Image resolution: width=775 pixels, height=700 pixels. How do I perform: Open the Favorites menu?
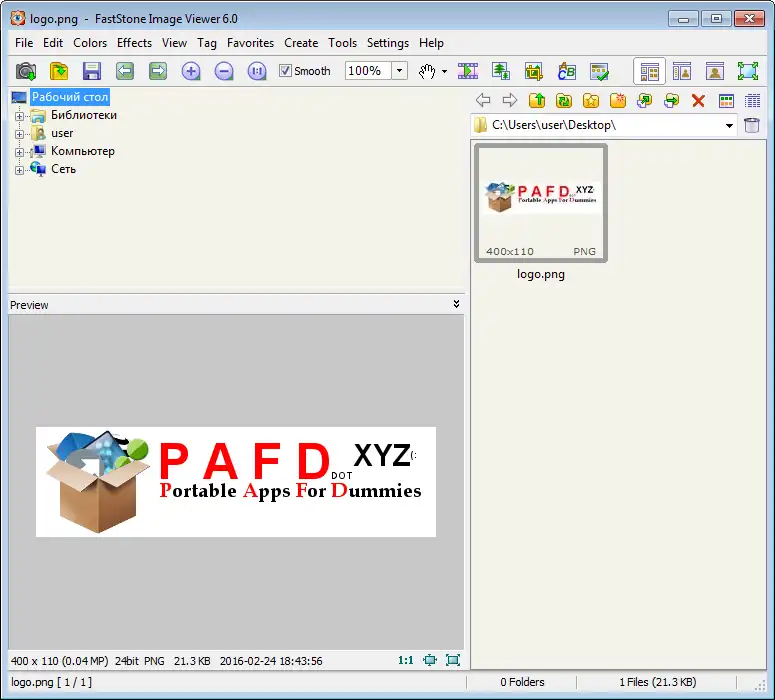click(x=251, y=43)
